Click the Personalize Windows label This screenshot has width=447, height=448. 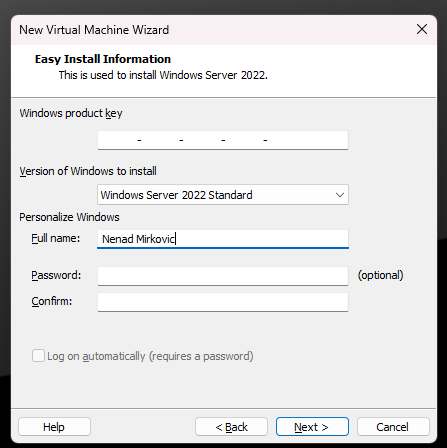(69, 217)
